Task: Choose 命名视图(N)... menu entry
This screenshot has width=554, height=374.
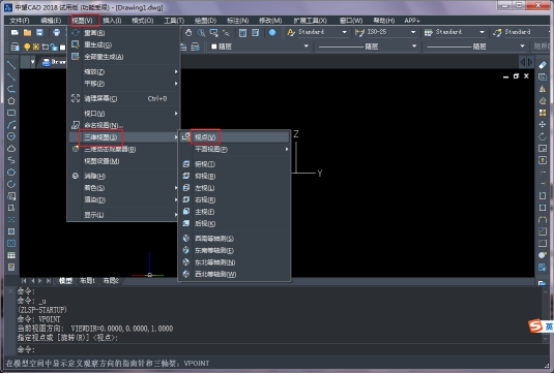Action: [x=124, y=125]
